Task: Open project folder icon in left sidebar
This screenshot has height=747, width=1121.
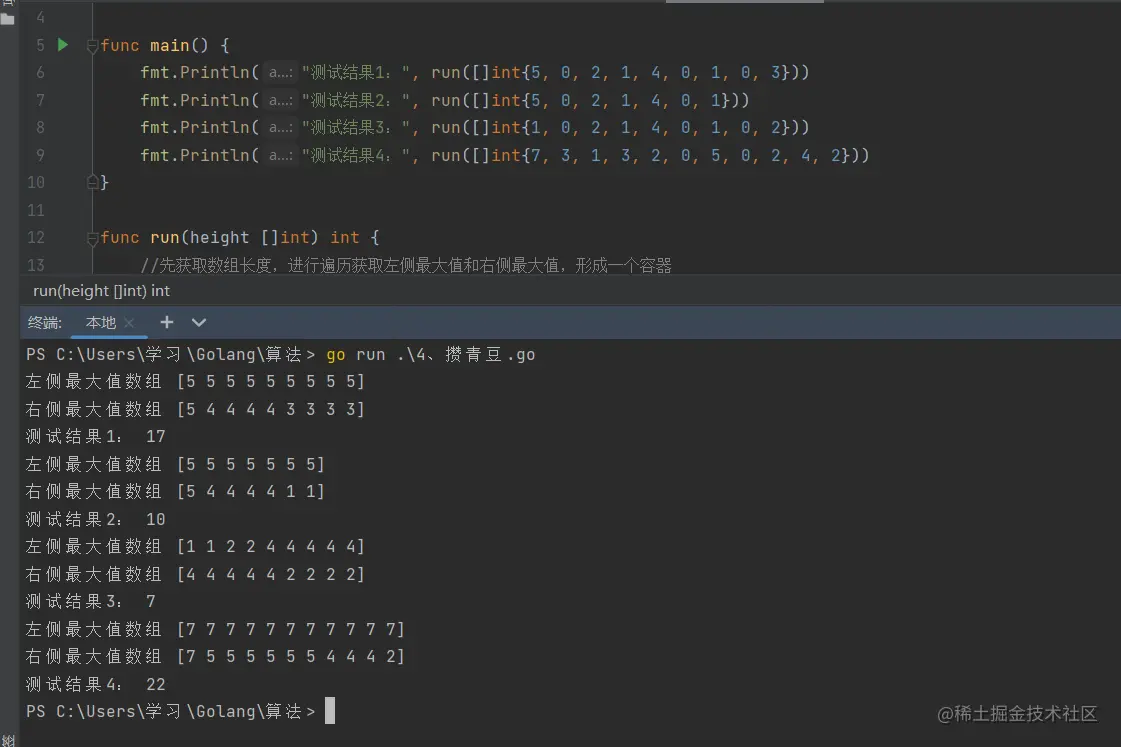Action: coord(8,19)
